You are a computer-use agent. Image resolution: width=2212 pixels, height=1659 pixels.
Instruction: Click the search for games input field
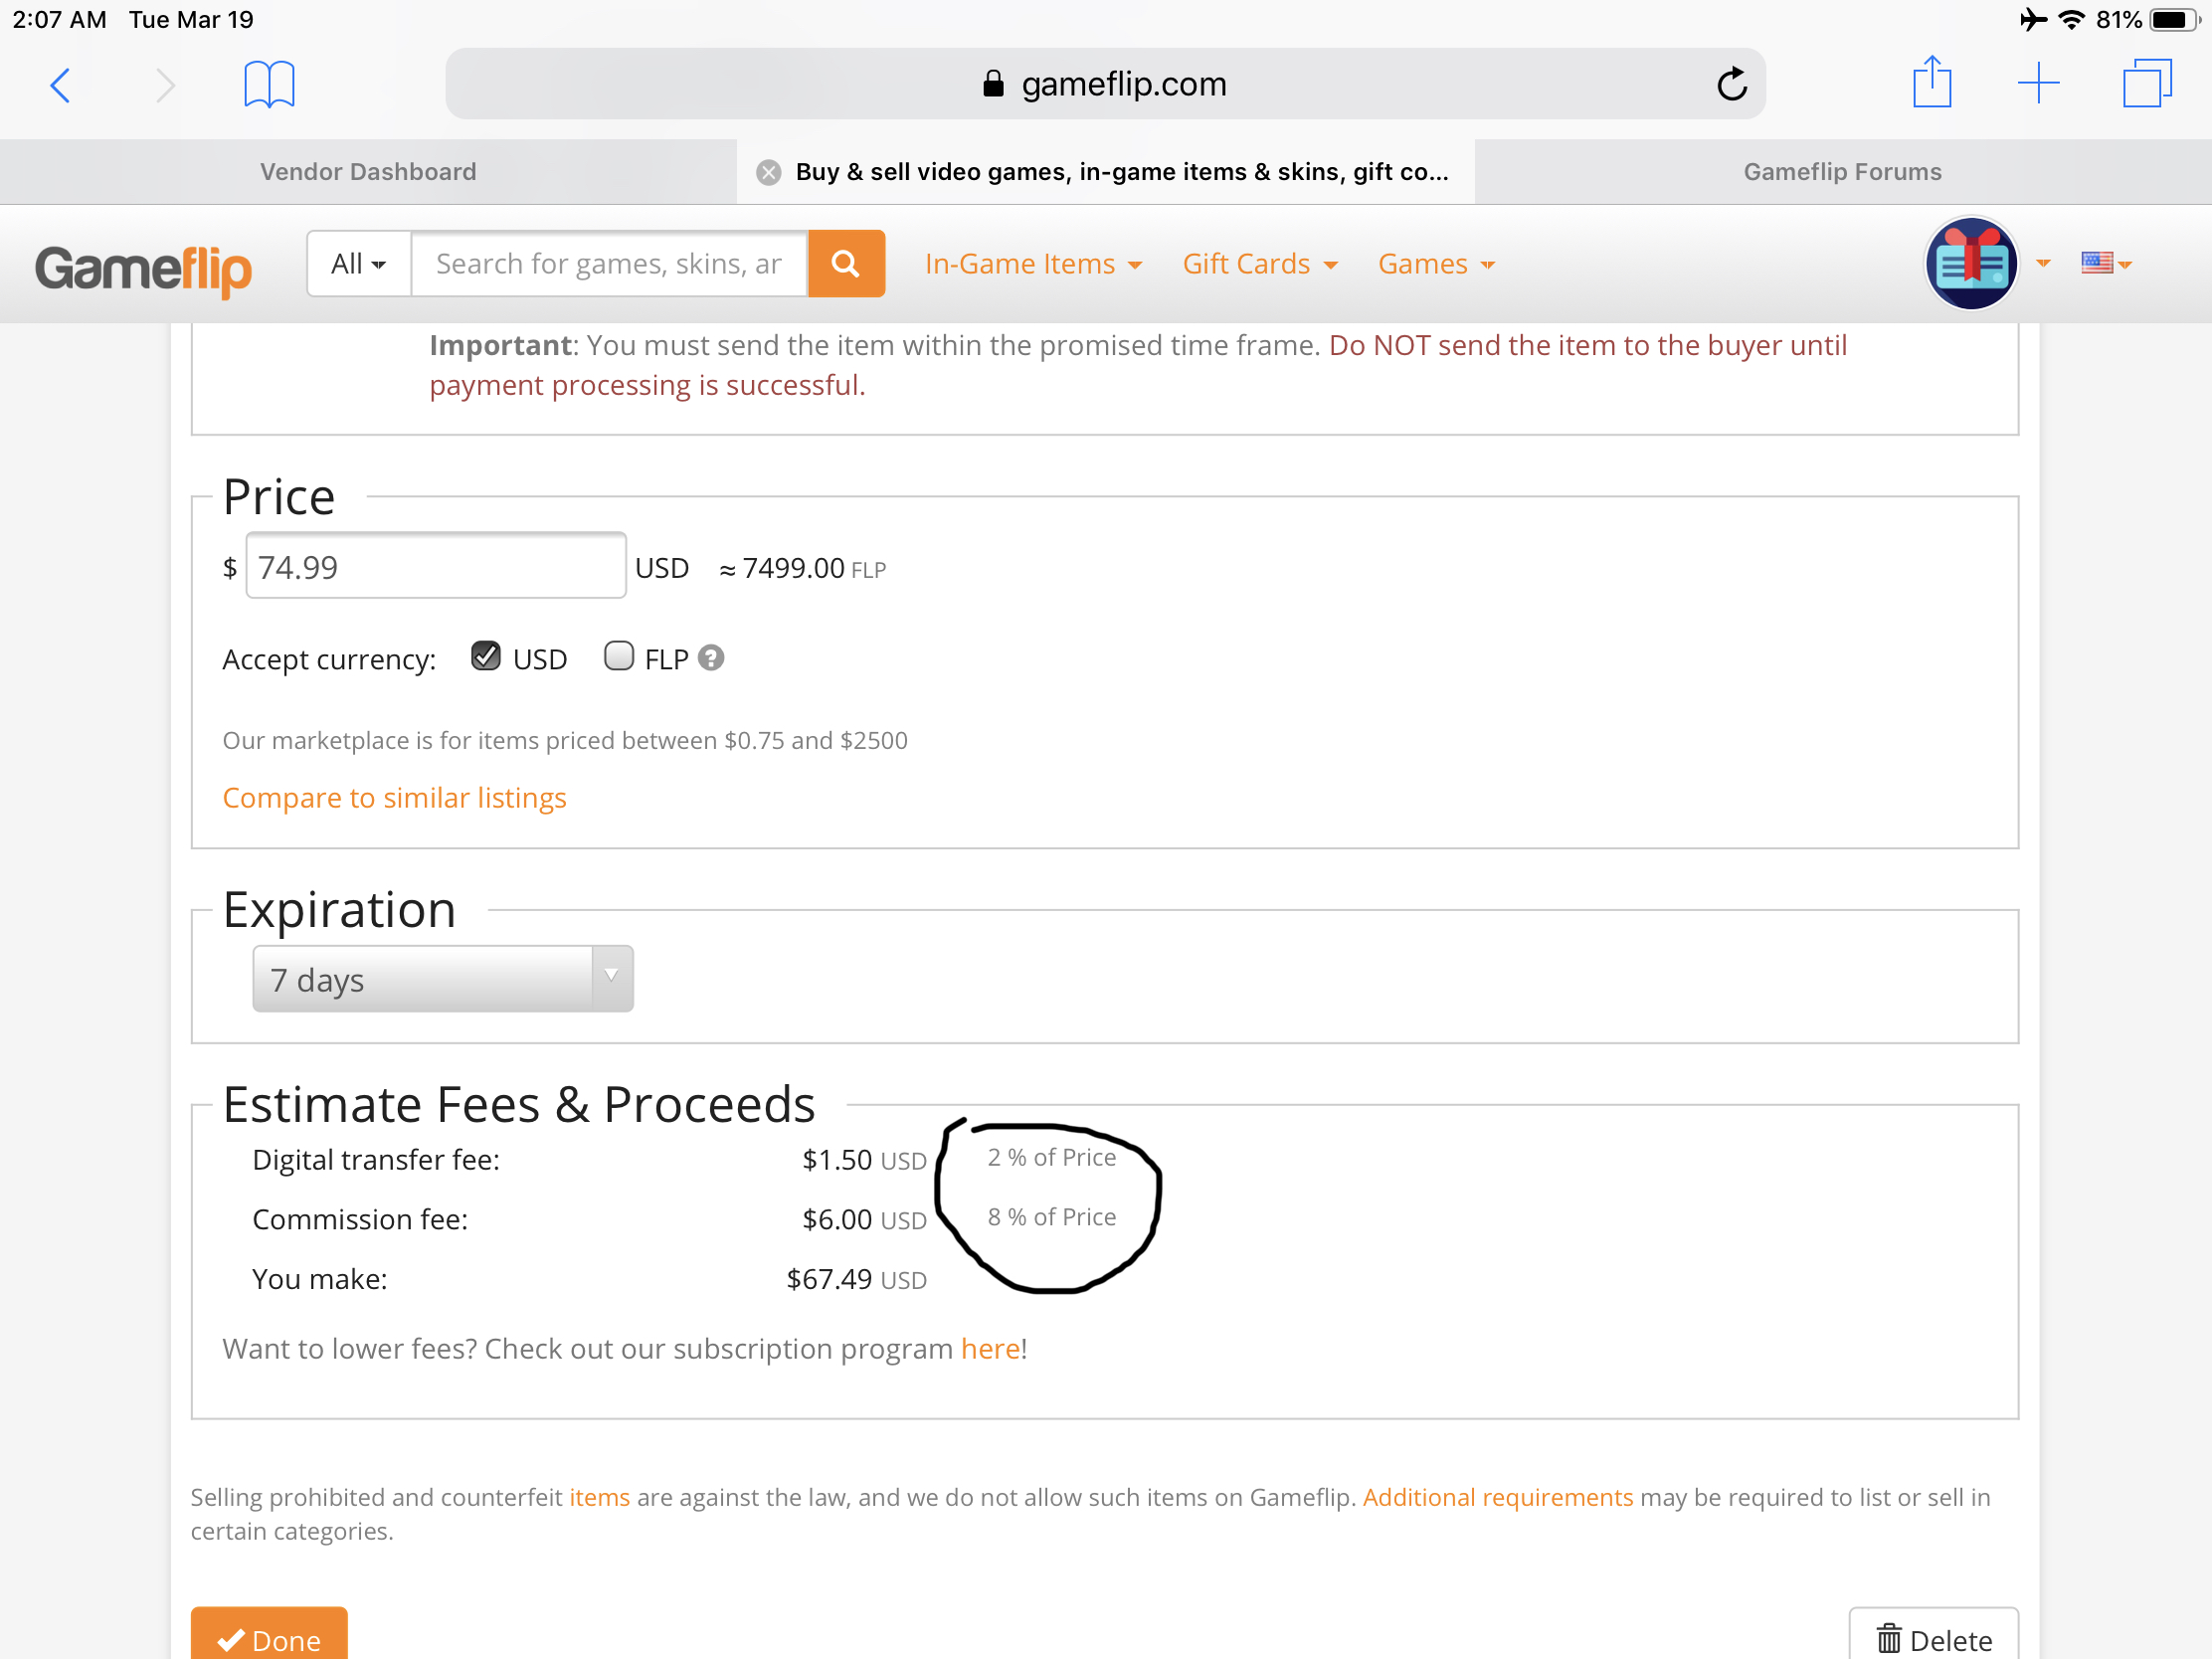pyautogui.click(x=609, y=263)
